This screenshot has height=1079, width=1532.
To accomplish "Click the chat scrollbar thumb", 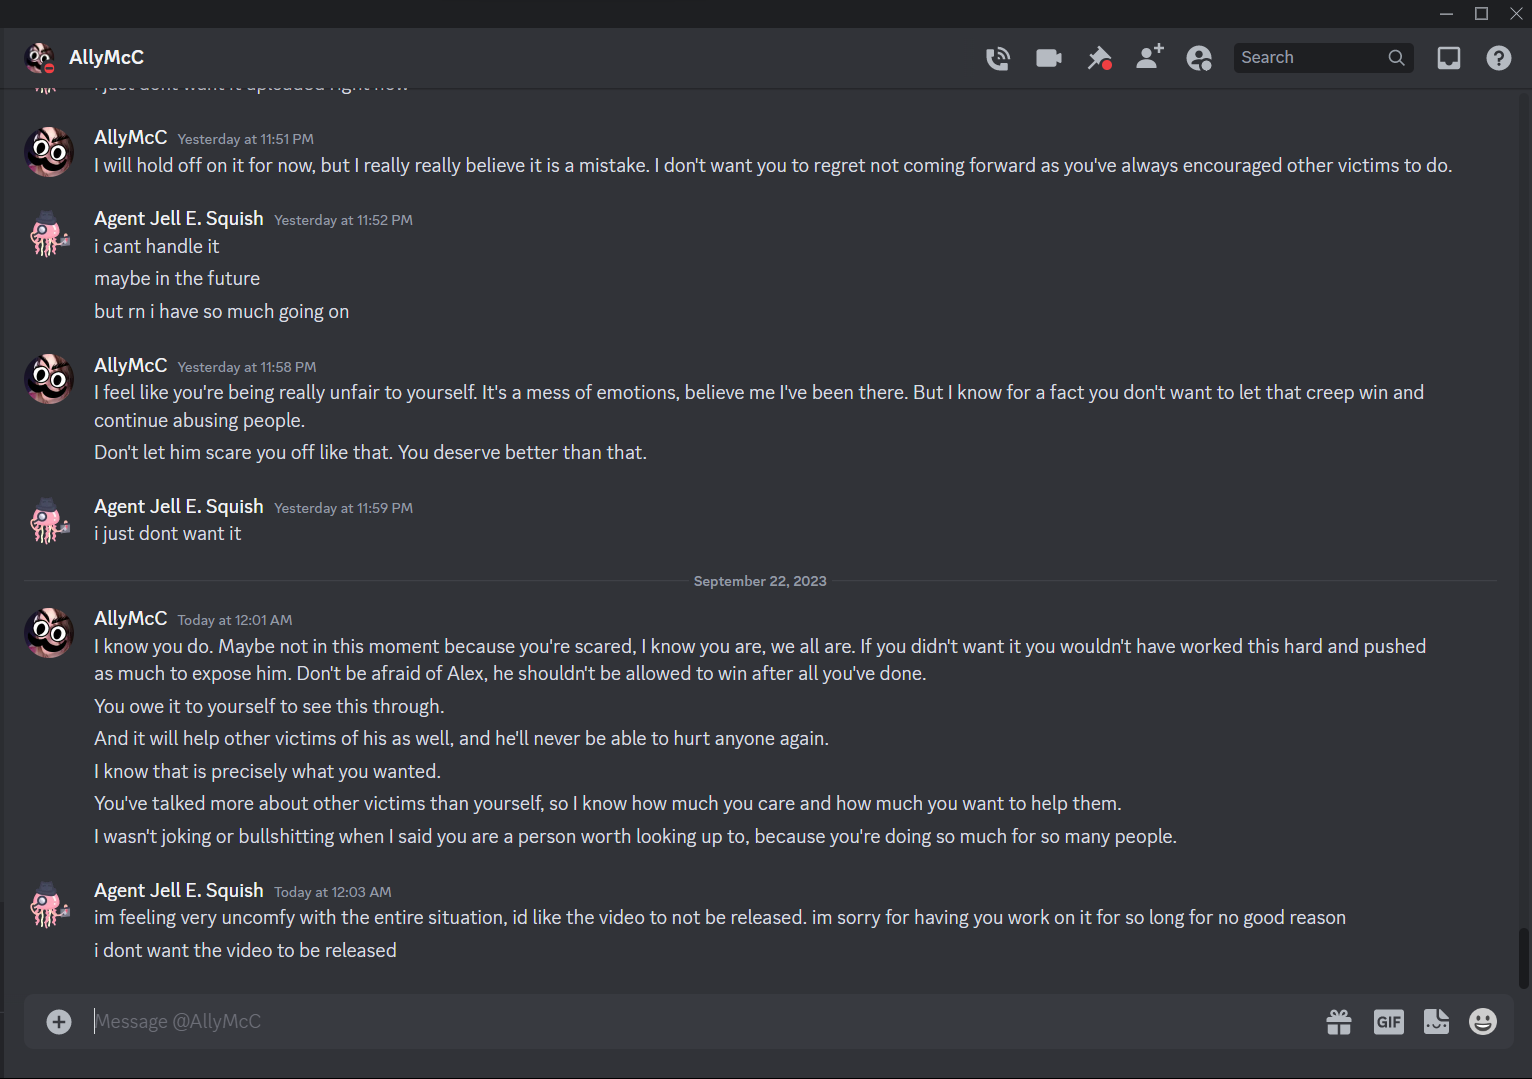I will (x=1523, y=956).
